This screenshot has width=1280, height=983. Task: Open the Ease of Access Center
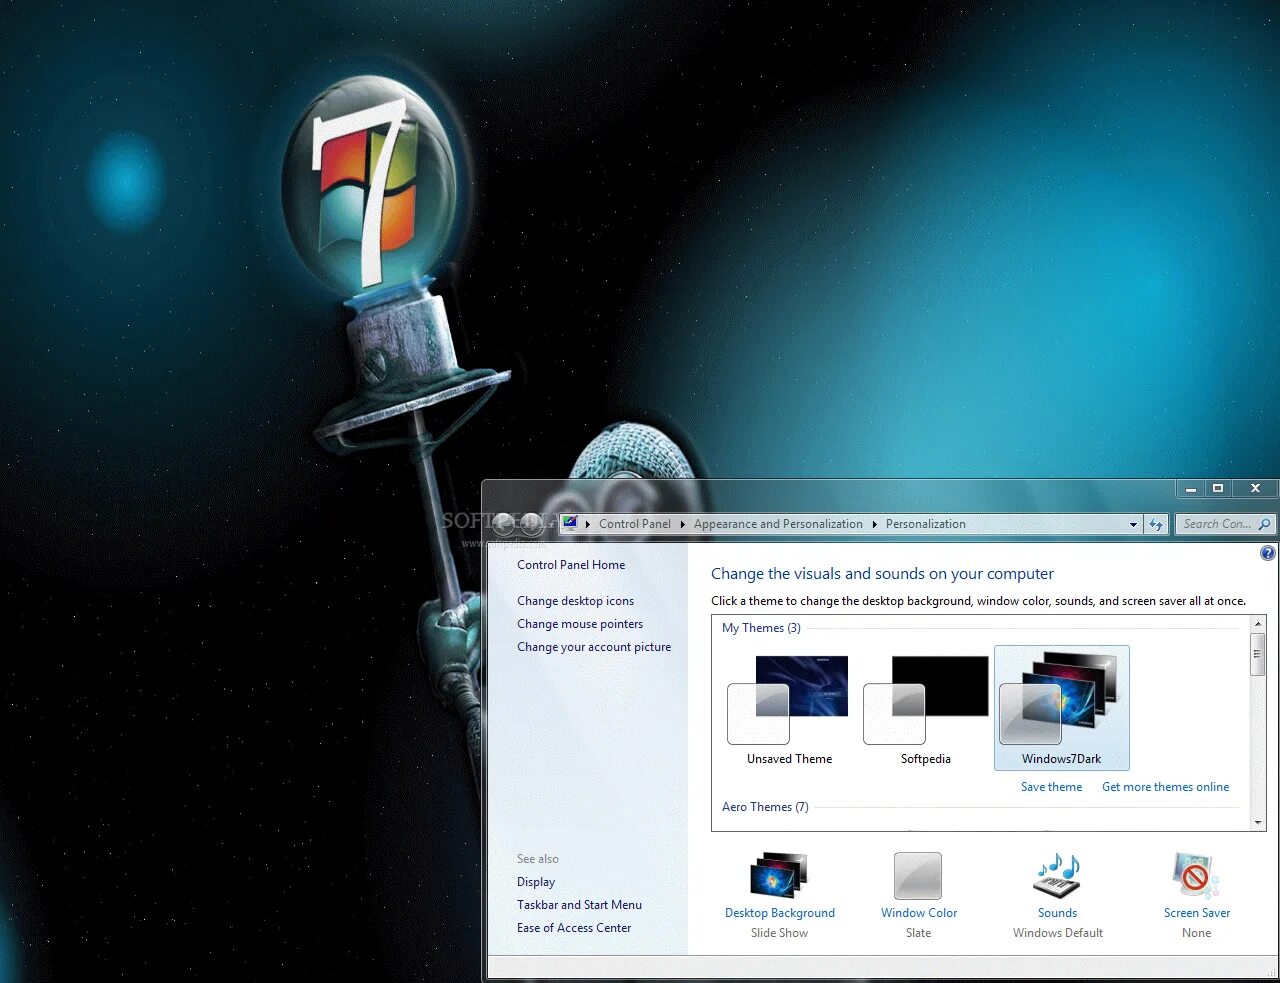(573, 927)
